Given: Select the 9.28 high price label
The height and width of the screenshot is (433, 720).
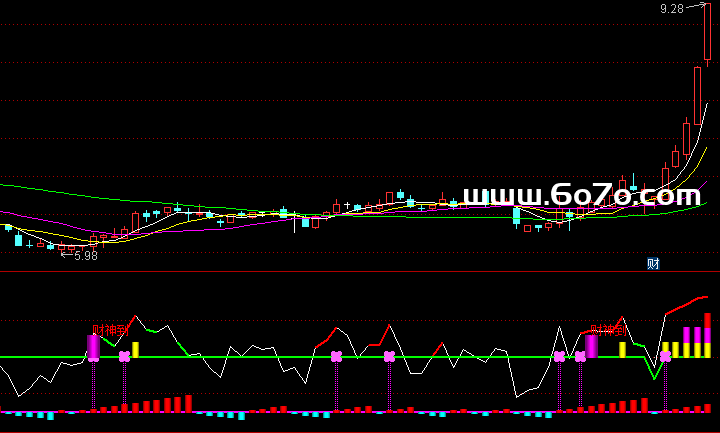Looking at the screenshot, I should [671, 9].
